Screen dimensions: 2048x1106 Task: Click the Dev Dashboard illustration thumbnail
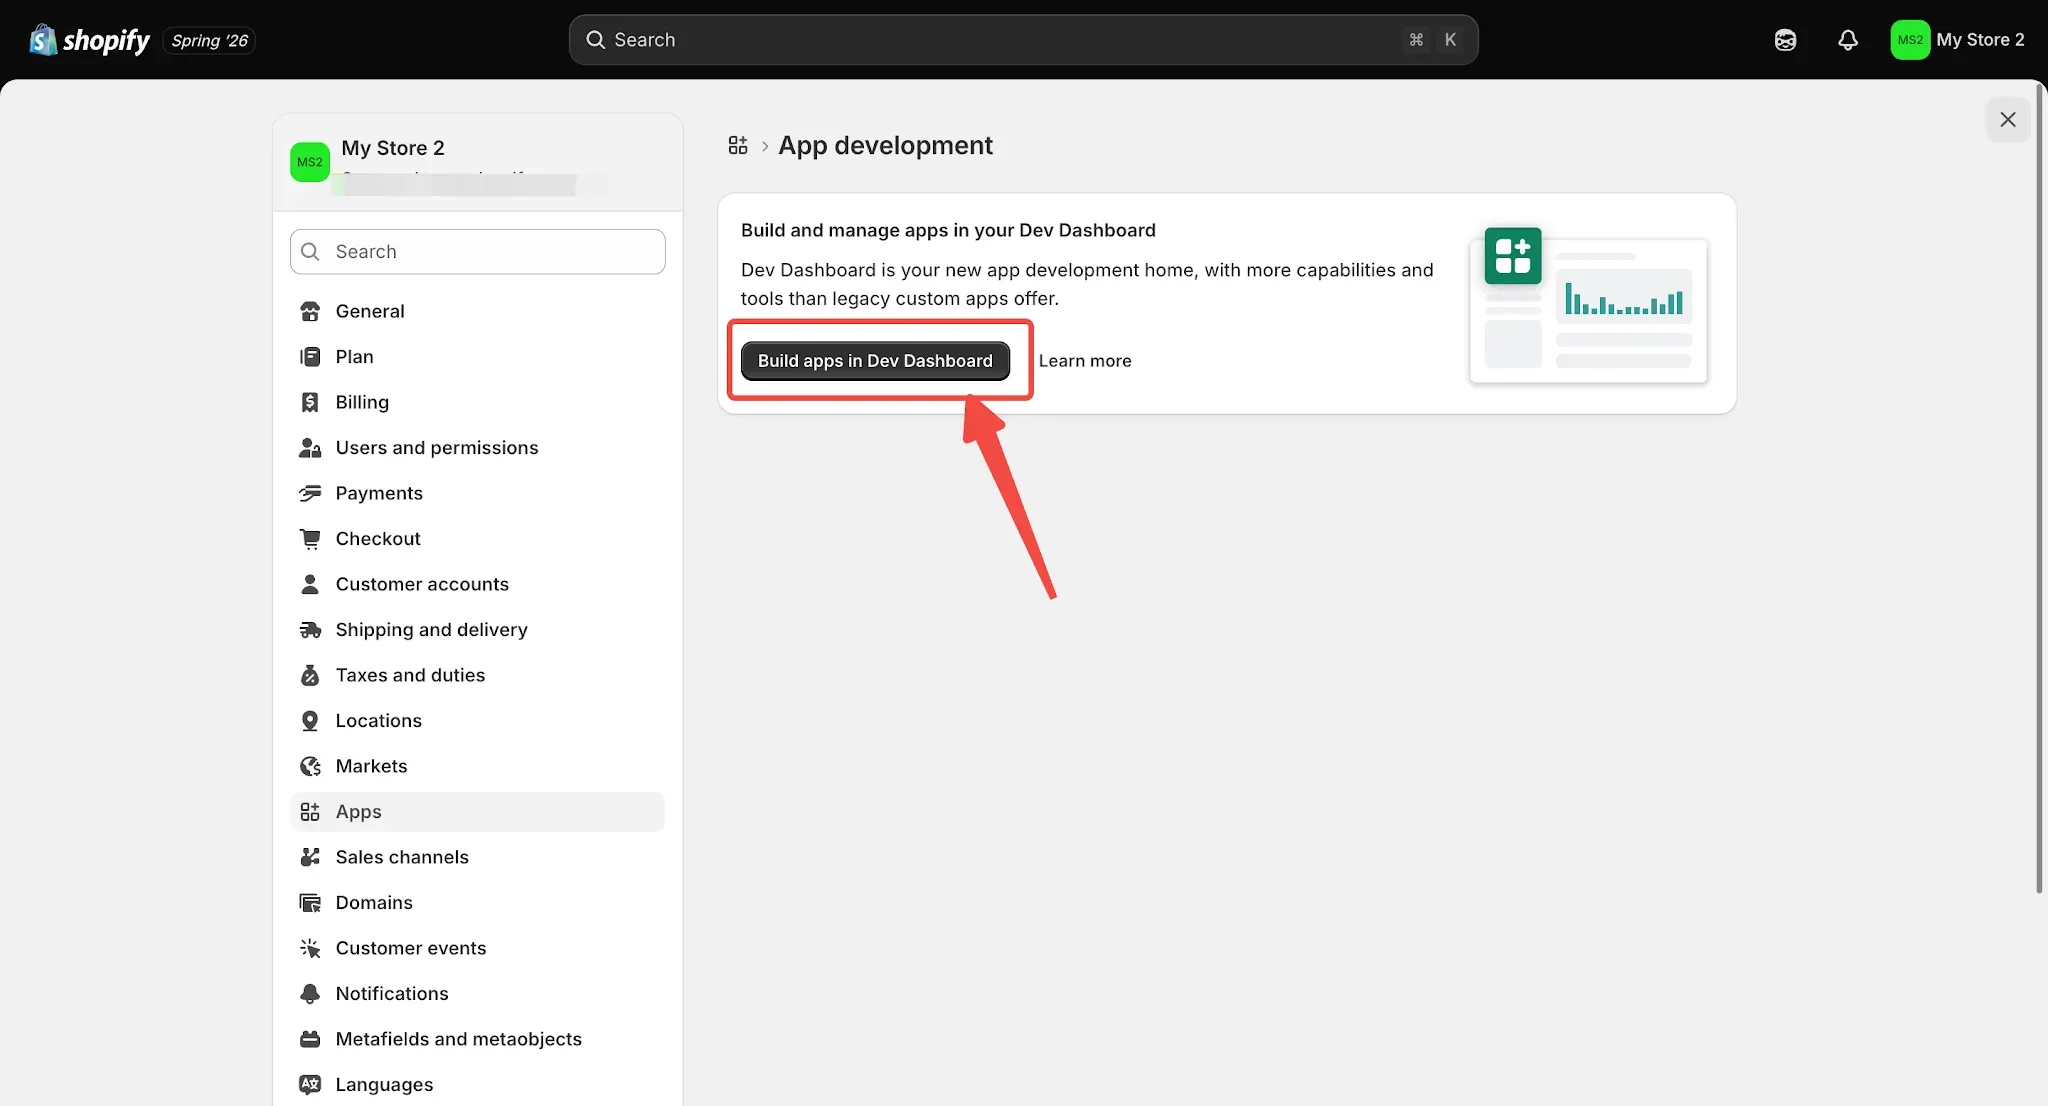(1589, 304)
